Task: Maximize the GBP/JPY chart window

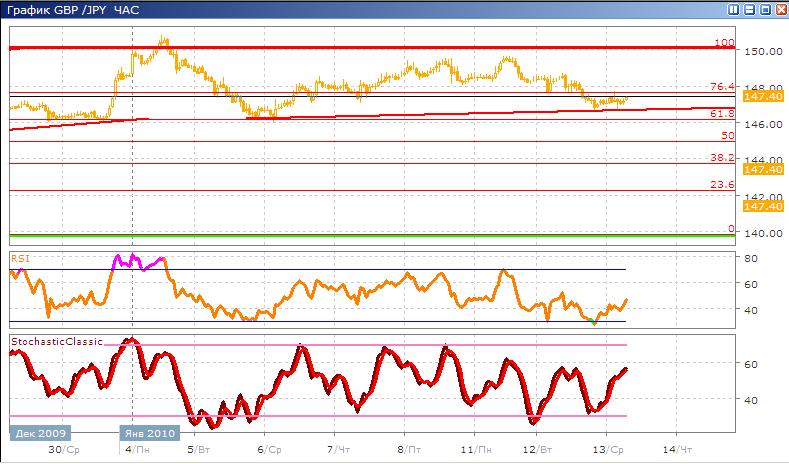Action: [x=764, y=9]
